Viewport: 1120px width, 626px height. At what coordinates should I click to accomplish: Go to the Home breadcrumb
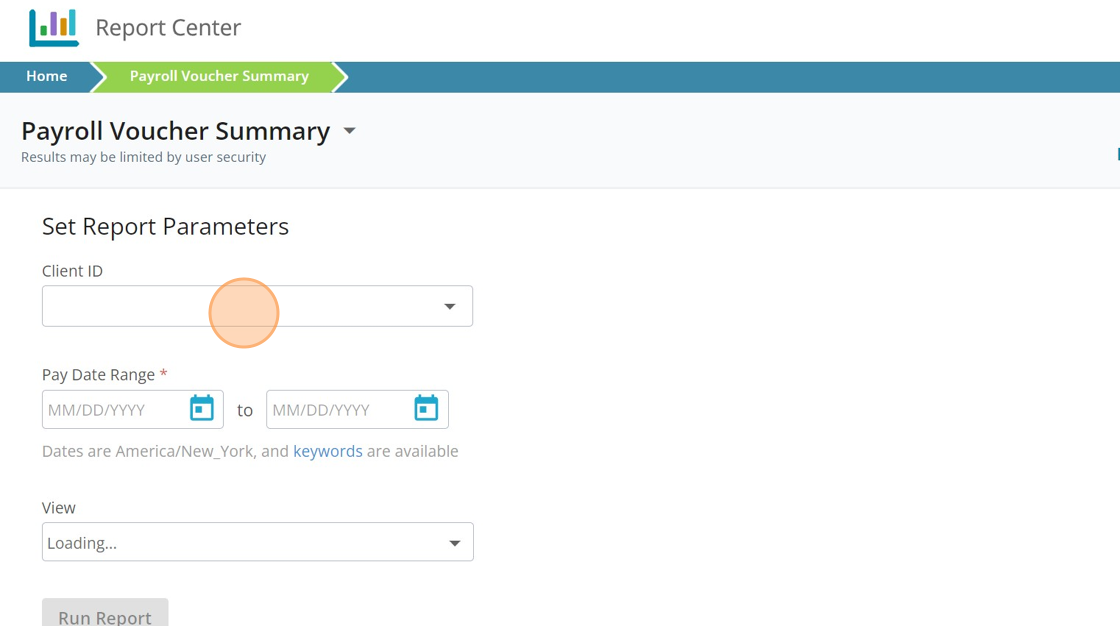pos(47,76)
